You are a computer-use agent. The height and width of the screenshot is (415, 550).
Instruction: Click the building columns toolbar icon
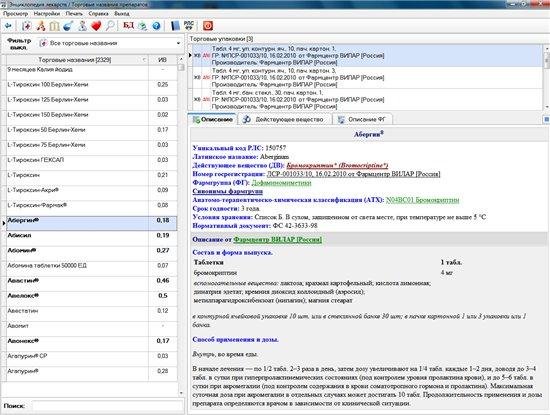coord(54,26)
